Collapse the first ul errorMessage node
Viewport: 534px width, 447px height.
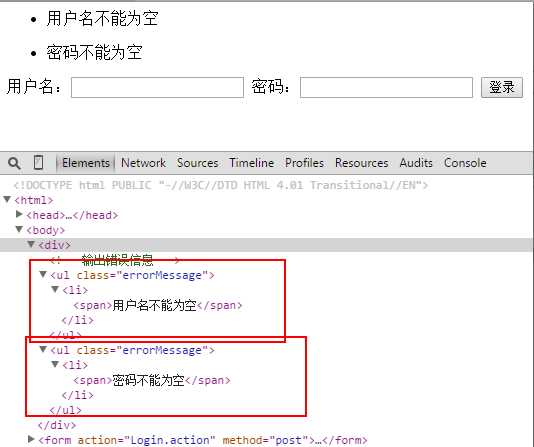click(x=43, y=274)
